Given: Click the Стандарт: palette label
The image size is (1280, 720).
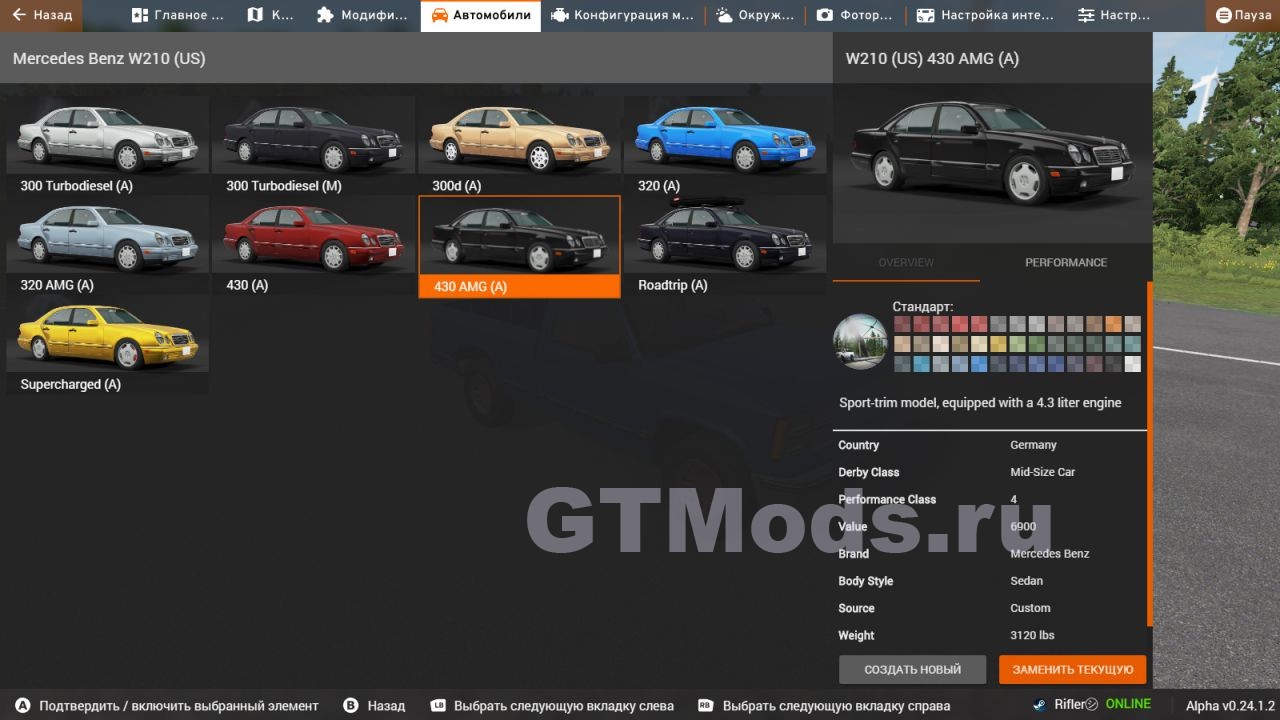Looking at the screenshot, I should click(x=923, y=307).
